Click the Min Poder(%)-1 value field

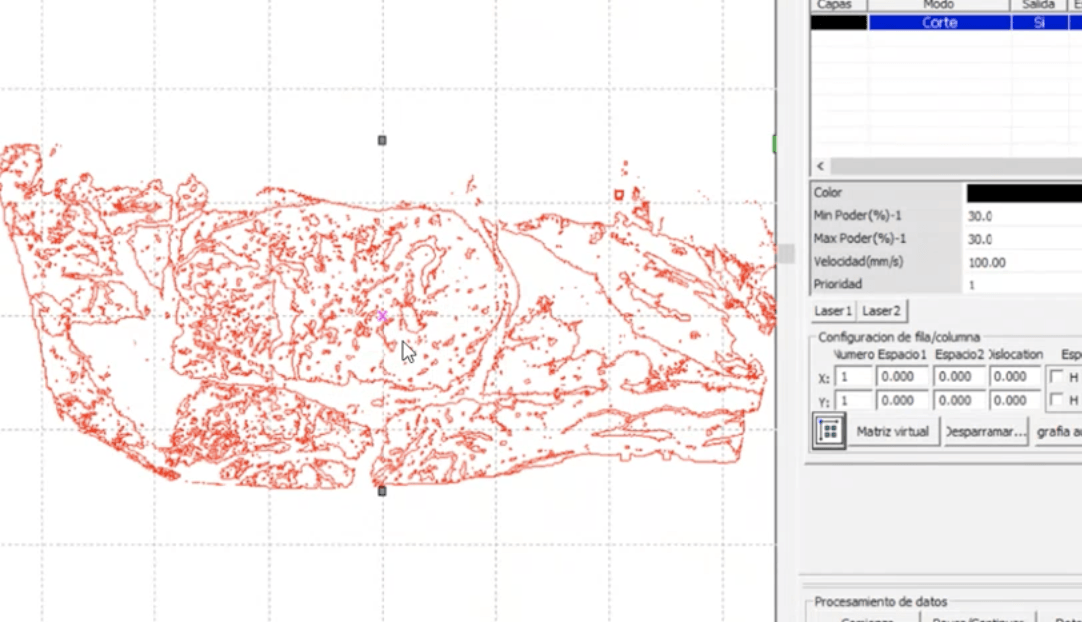(1023, 216)
